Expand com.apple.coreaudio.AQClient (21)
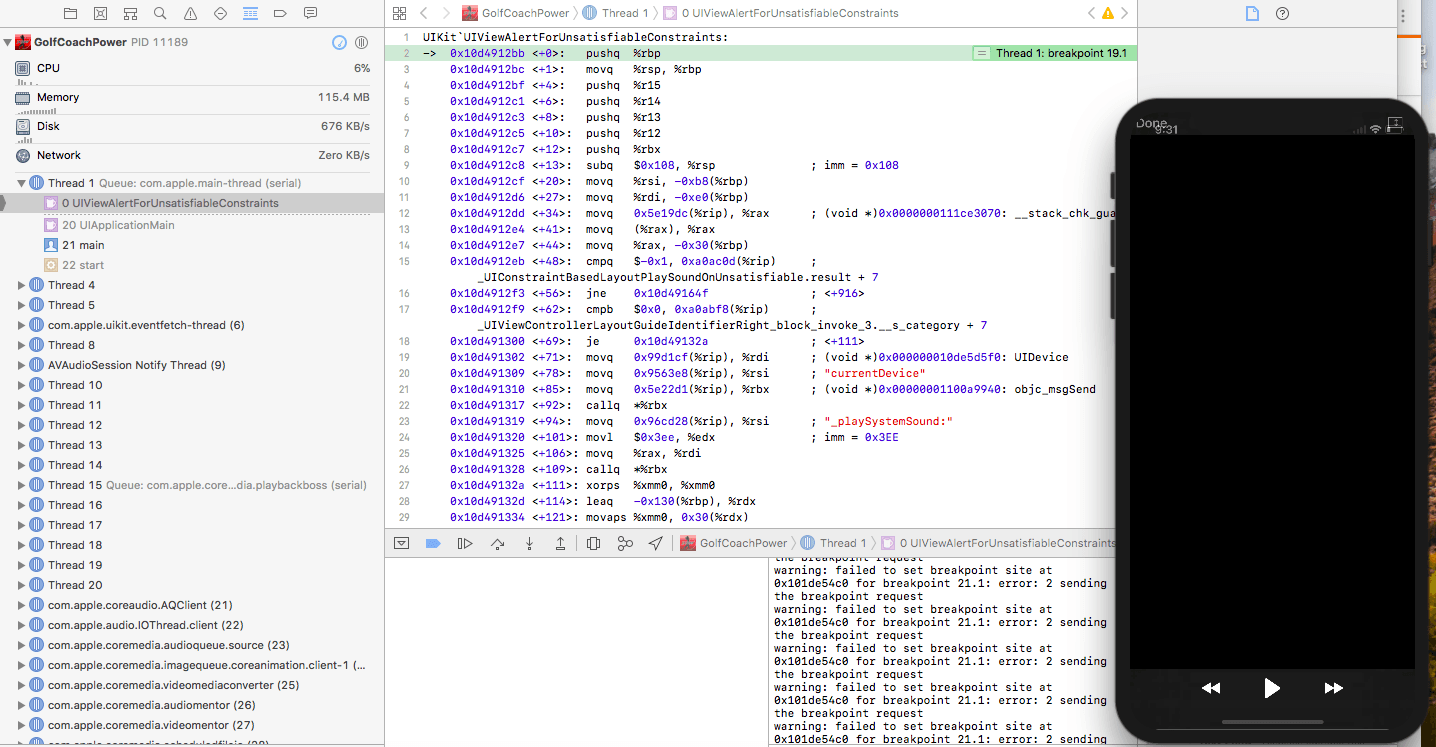Screen dimensions: 1436x747 pos(22,605)
